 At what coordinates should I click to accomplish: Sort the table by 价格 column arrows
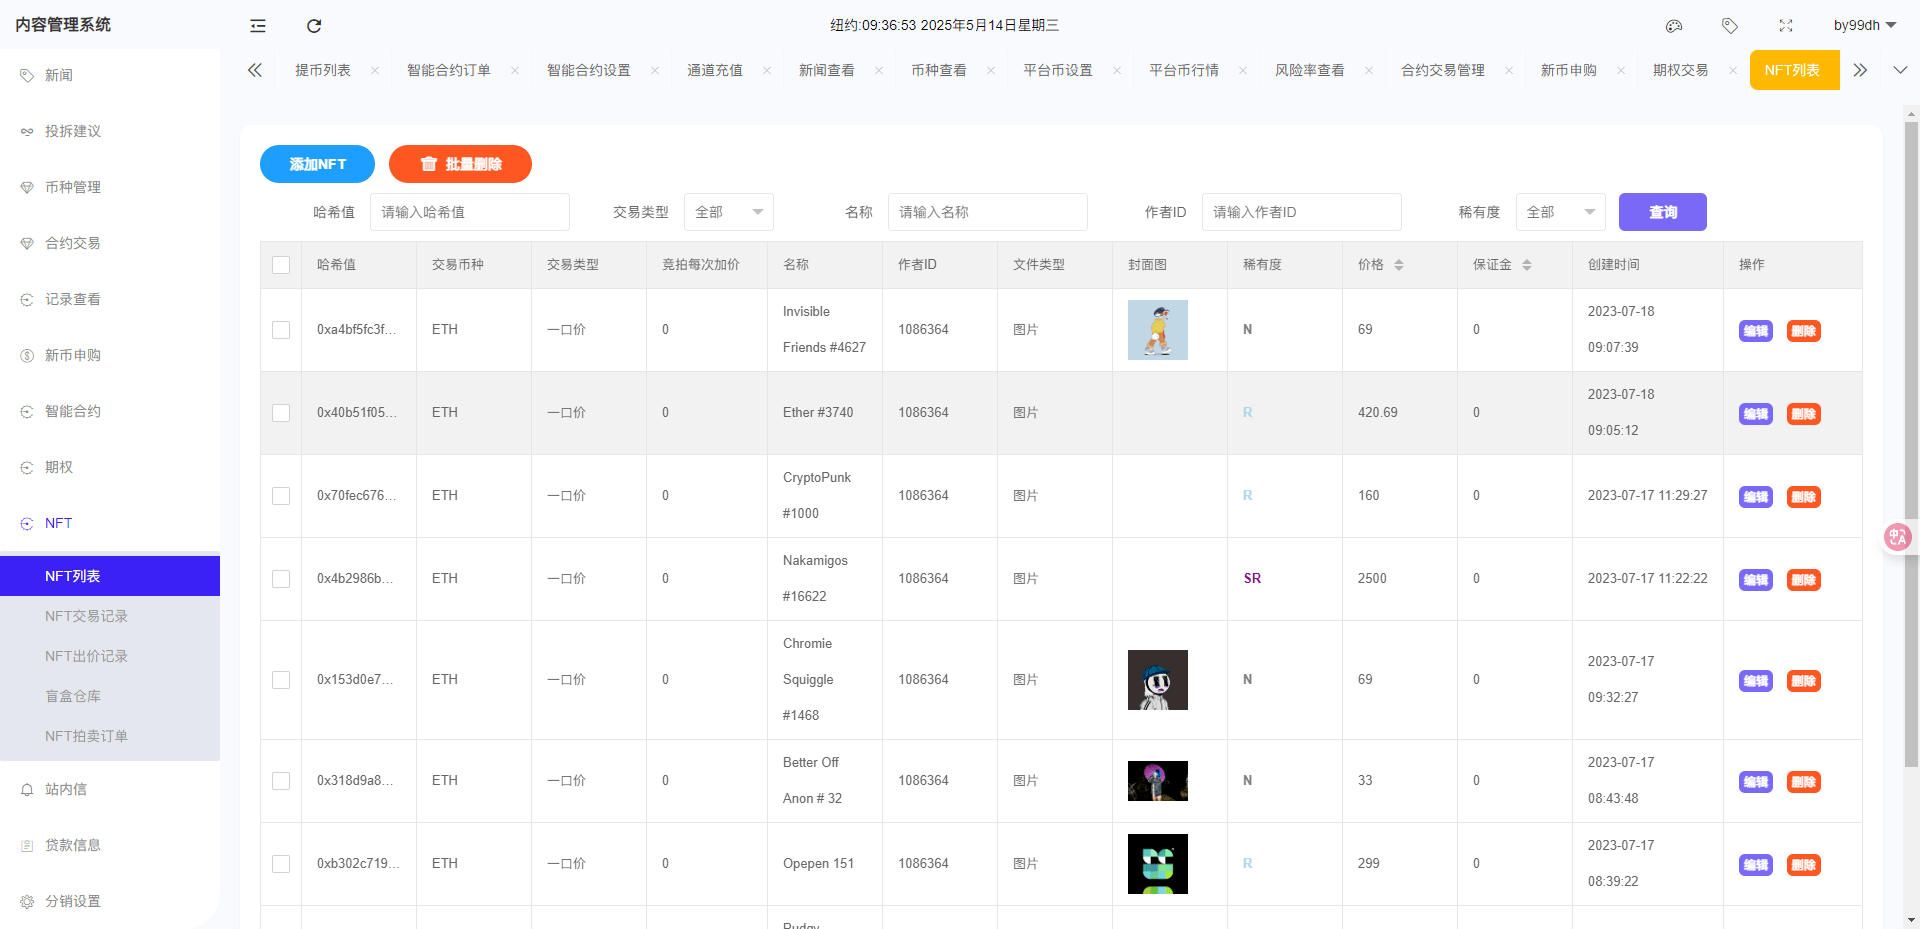1400,264
